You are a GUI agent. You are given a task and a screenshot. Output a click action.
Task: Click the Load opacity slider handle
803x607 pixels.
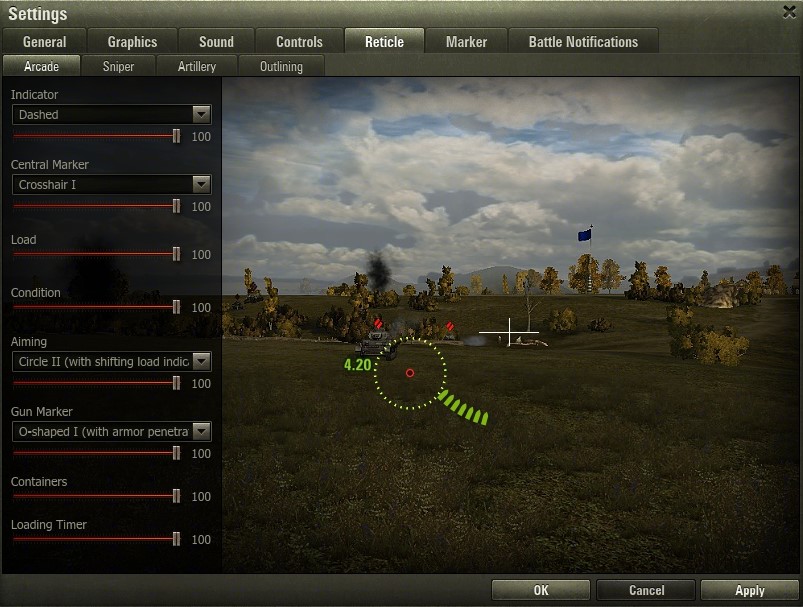click(x=176, y=254)
